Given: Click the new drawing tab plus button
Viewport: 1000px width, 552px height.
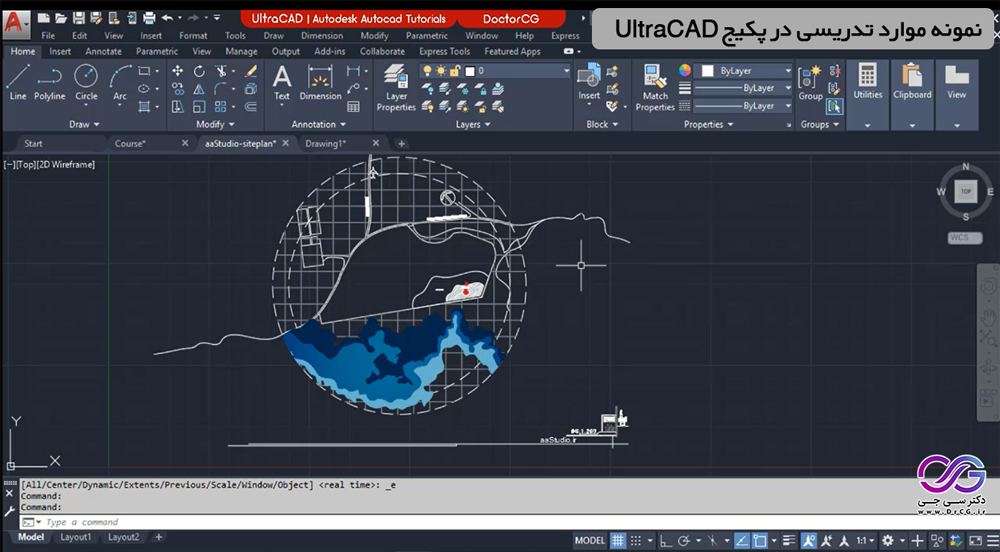Looking at the screenshot, I should (x=401, y=143).
